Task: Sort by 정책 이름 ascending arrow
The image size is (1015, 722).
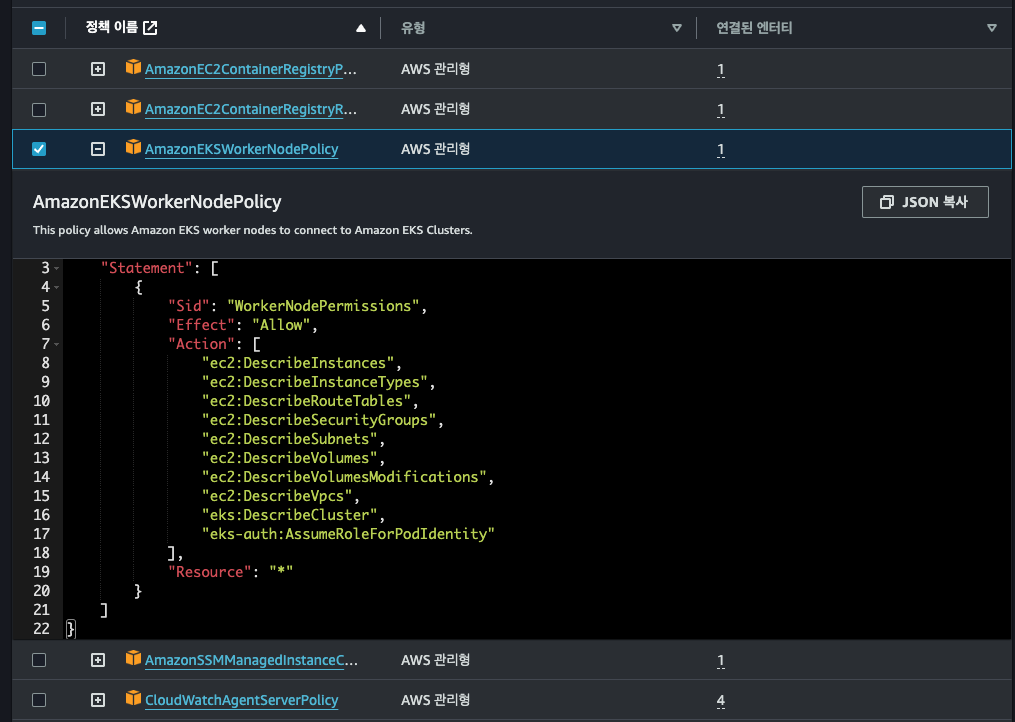Action: coord(361,28)
